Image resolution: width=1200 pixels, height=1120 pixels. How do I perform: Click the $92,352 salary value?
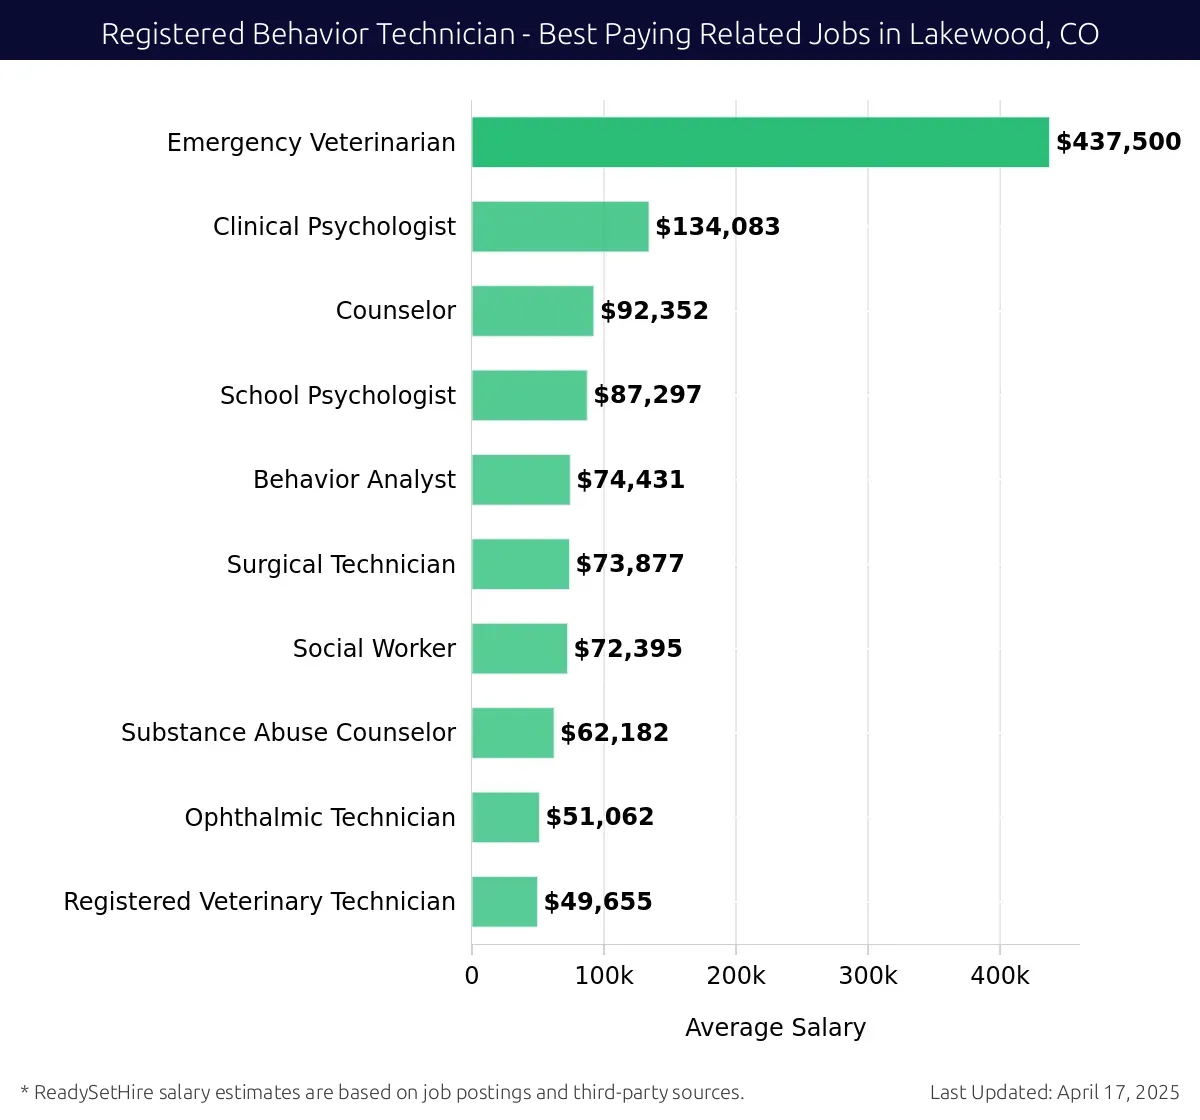point(654,311)
